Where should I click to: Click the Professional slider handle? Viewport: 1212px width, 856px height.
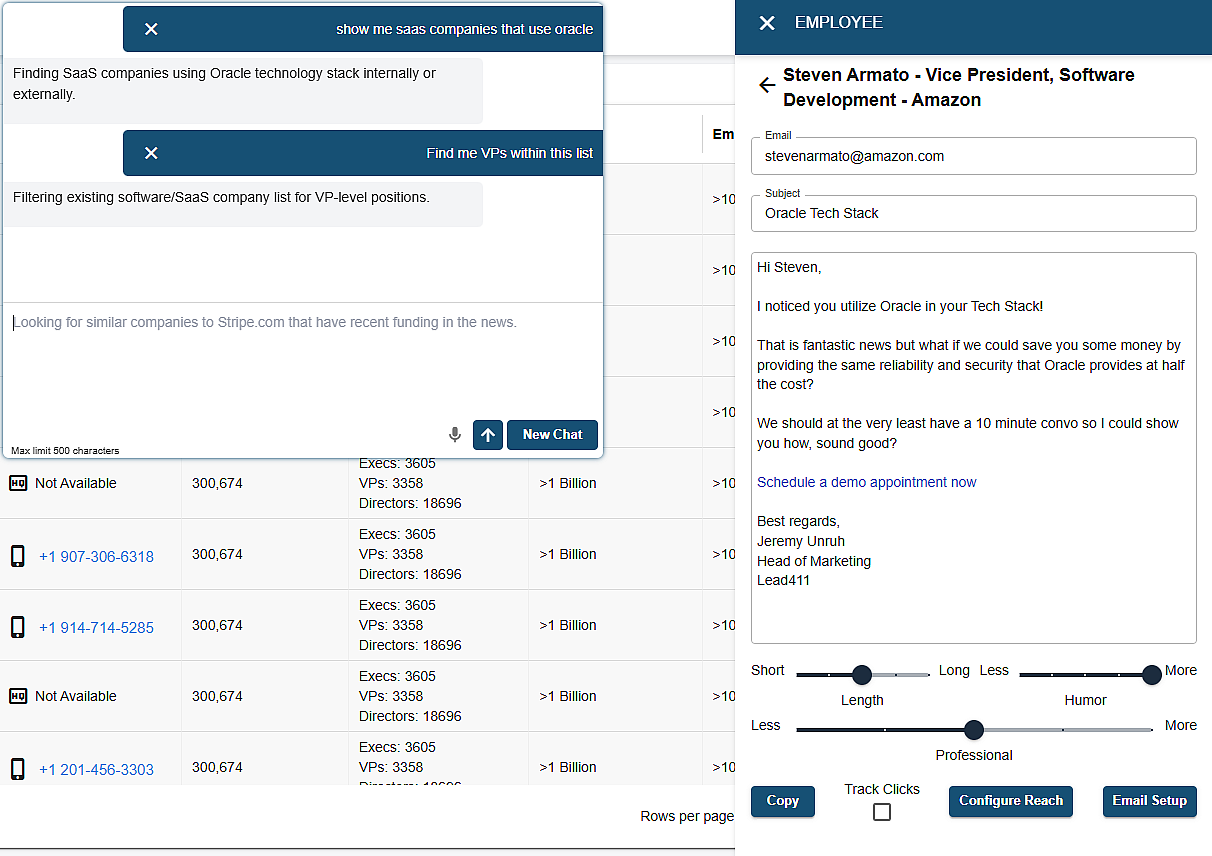tap(973, 730)
